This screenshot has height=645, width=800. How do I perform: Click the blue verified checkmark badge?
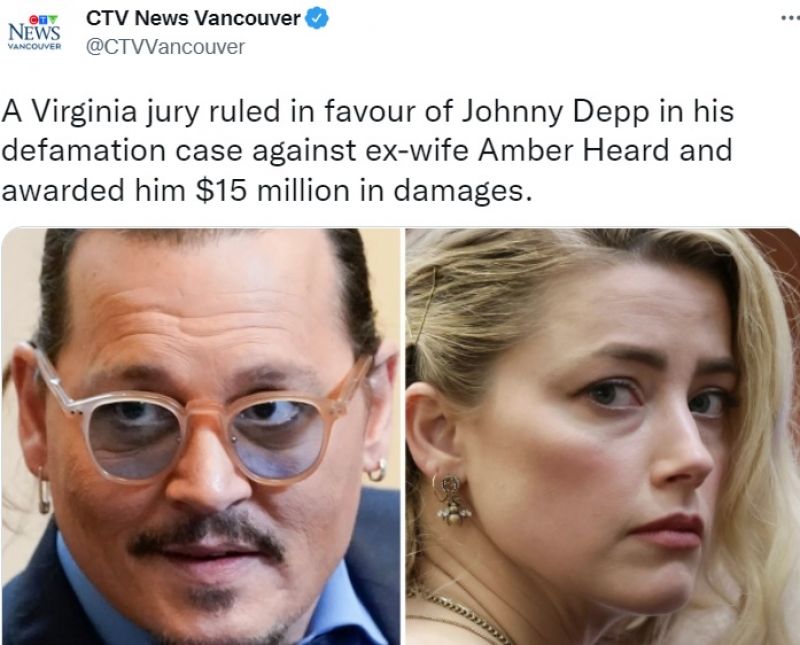coord(317,19)
